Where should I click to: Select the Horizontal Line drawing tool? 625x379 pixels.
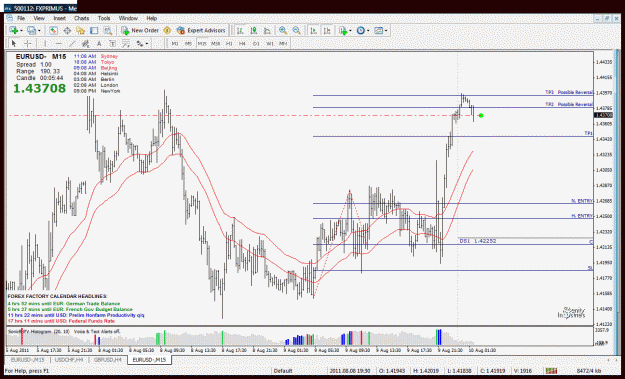(59, 43)
